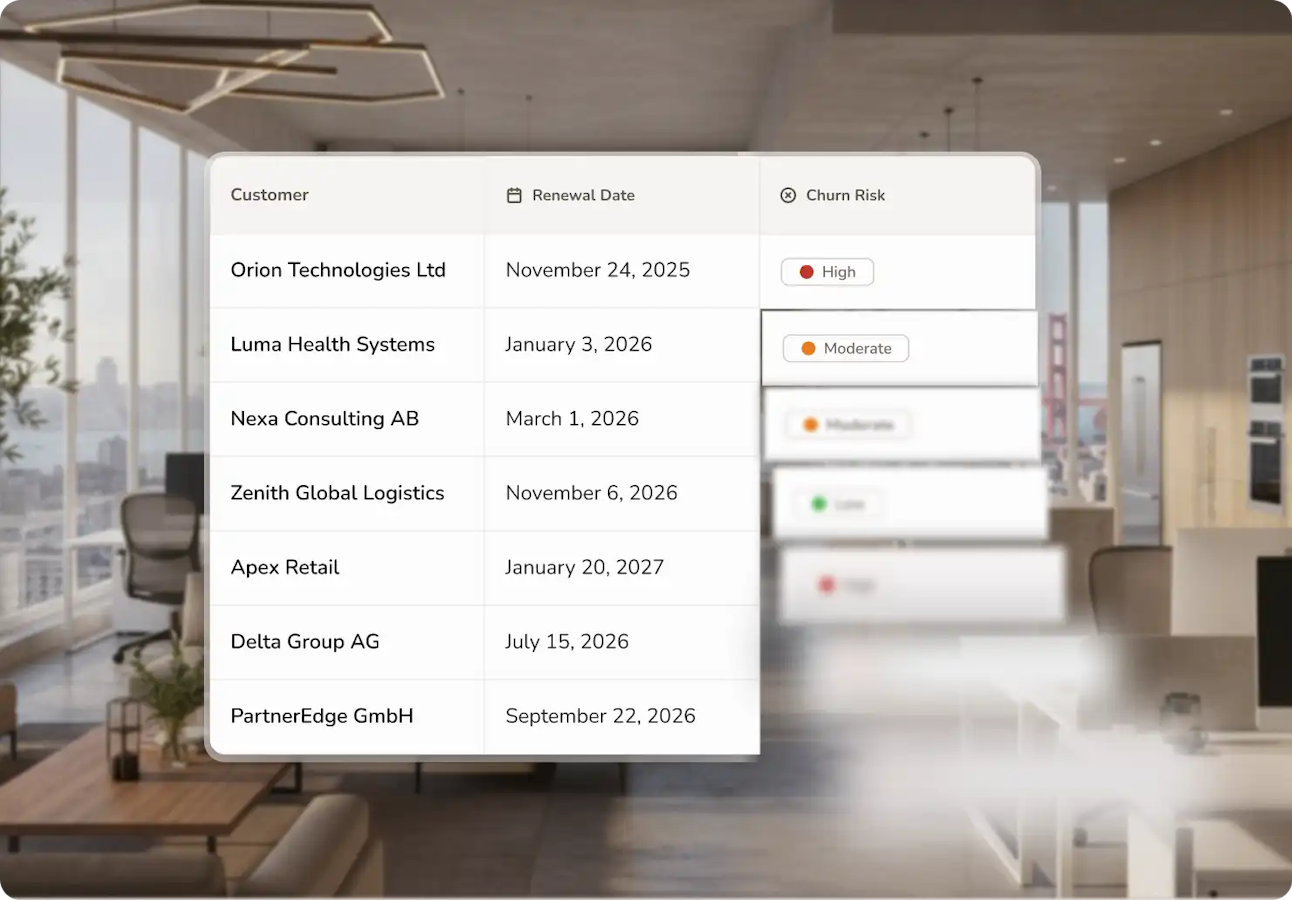Click the November 24, 2025 renewal date
This screenshot has height=900, width=1292.
tap(597, 270)
